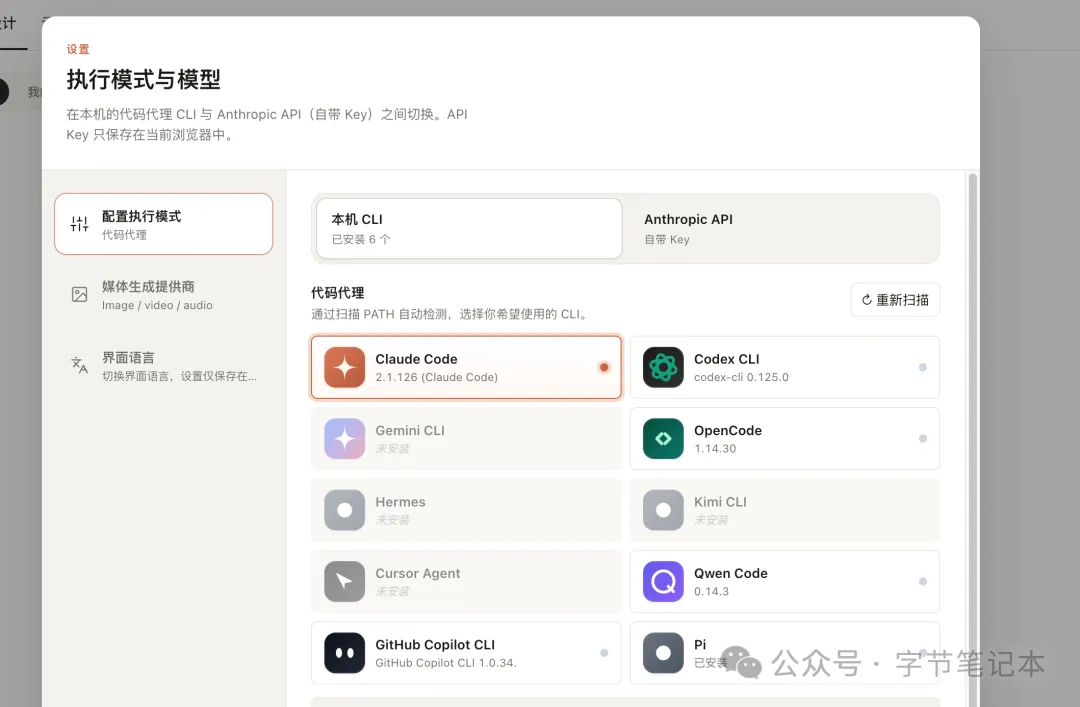
Task: Click the 已安装 6 个 label
Action: [x=361, y=239]
